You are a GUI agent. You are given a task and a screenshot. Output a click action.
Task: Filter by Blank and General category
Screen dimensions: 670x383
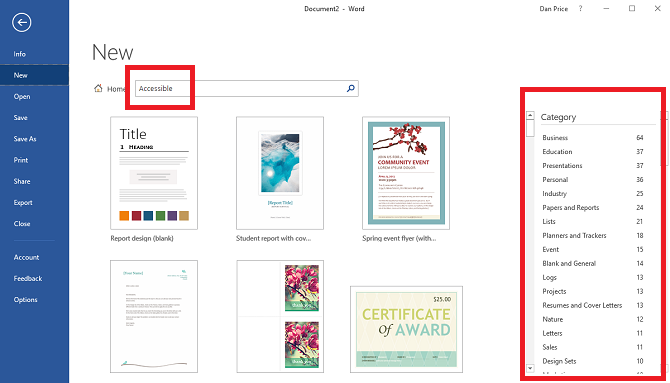click(593, 263)
